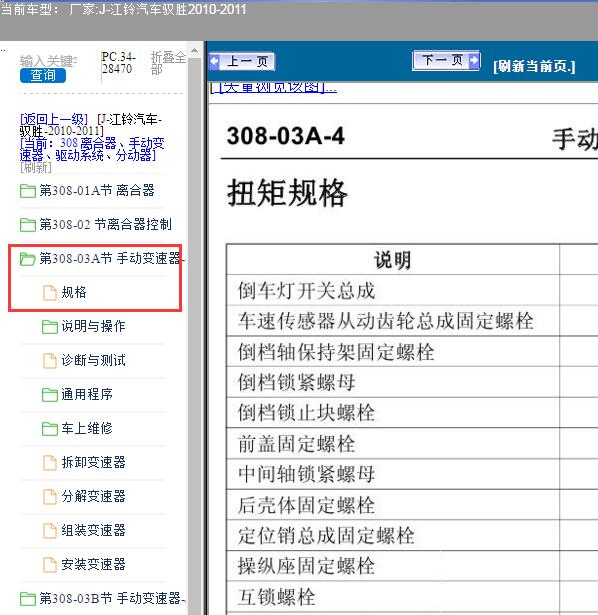Screen dimensions: 598x615
Task: Expand folder icon of 第308-03B节 手动变速器
Action: [x=27, y=599]
